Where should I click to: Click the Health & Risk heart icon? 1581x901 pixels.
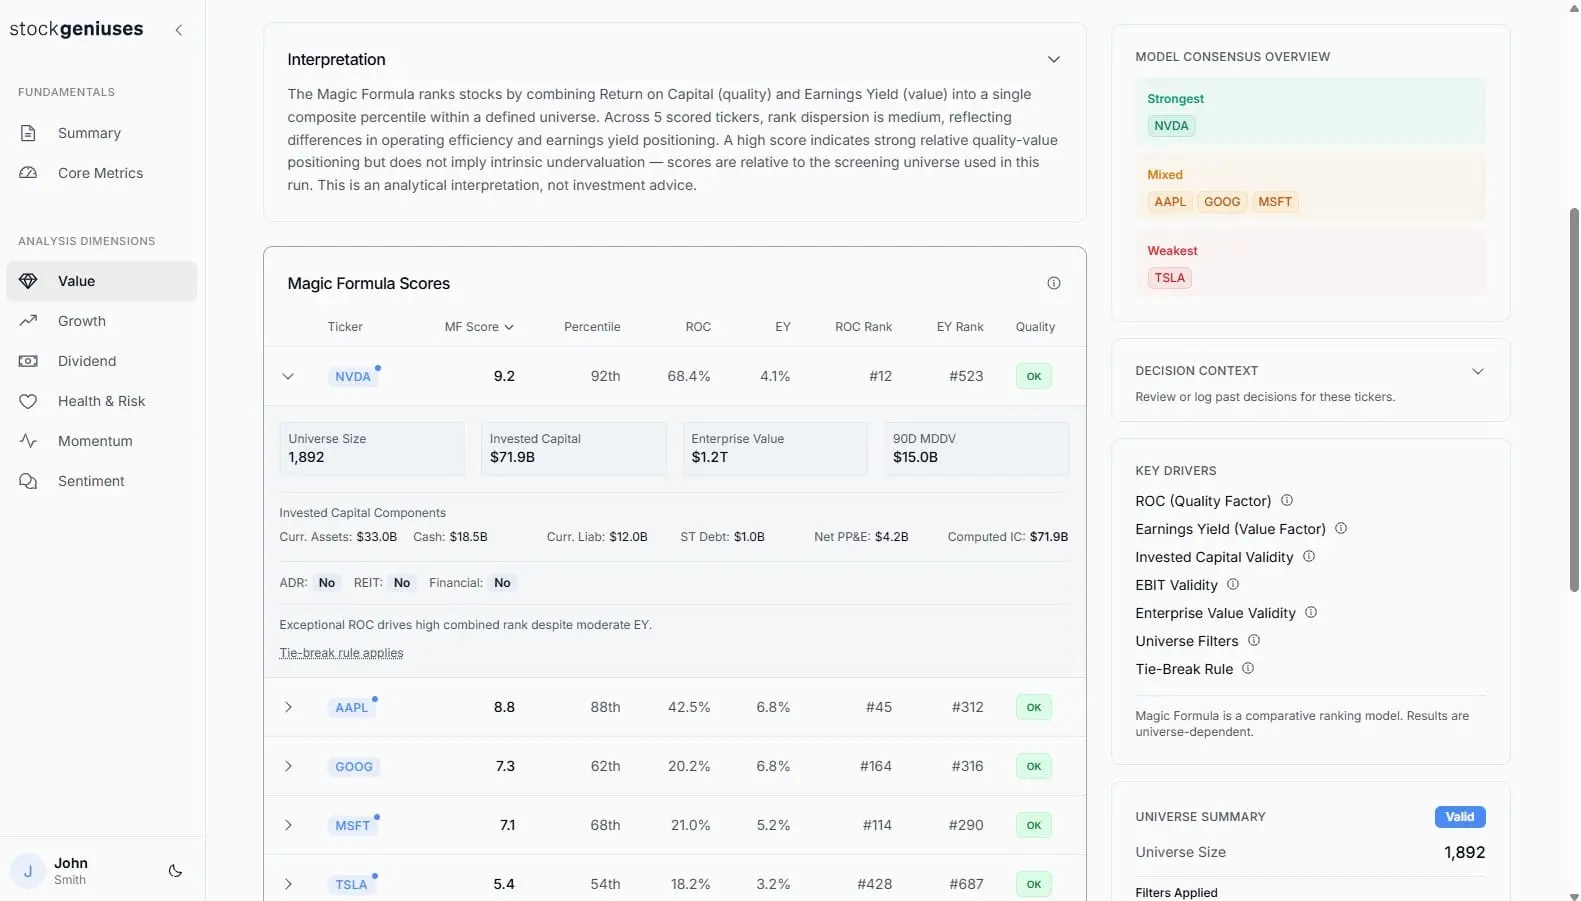click(x=28, y=401)
